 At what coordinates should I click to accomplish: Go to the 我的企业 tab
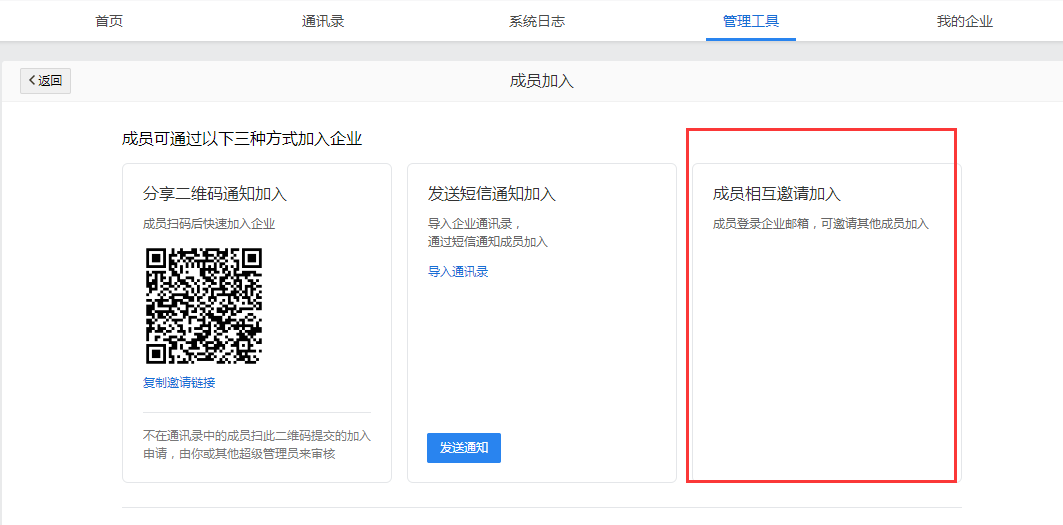coord(964,21)
